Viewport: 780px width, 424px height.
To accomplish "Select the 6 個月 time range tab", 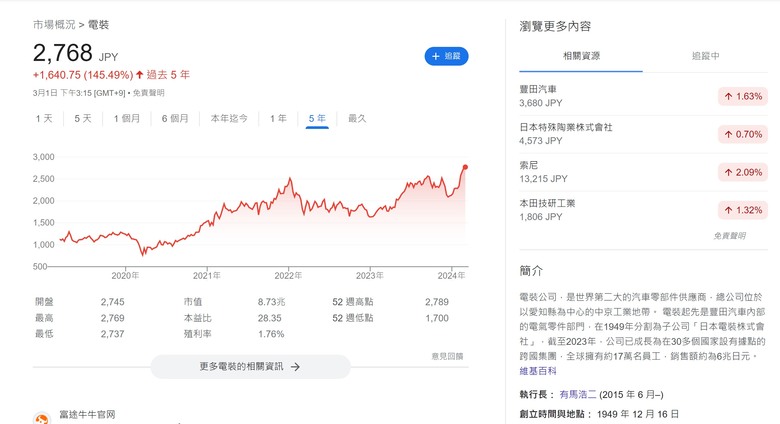I will [x=175, y=118].
